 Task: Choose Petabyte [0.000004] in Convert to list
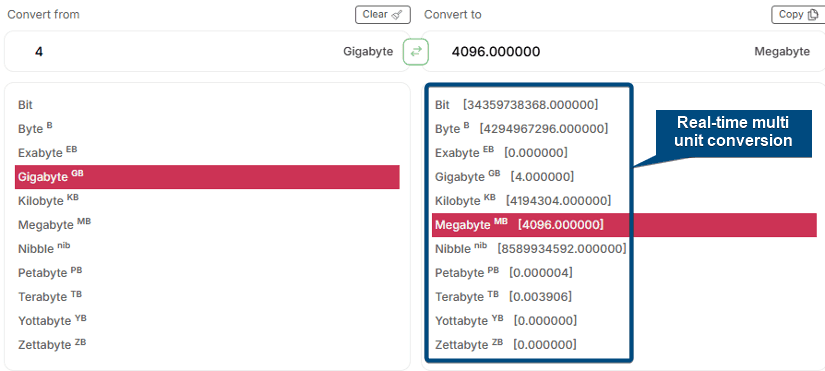click(504, 273)
